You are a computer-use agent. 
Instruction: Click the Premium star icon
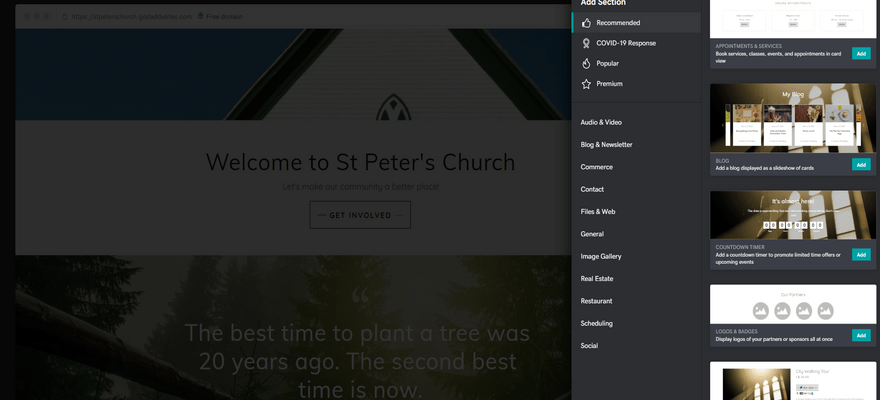(x=586, y=84)
